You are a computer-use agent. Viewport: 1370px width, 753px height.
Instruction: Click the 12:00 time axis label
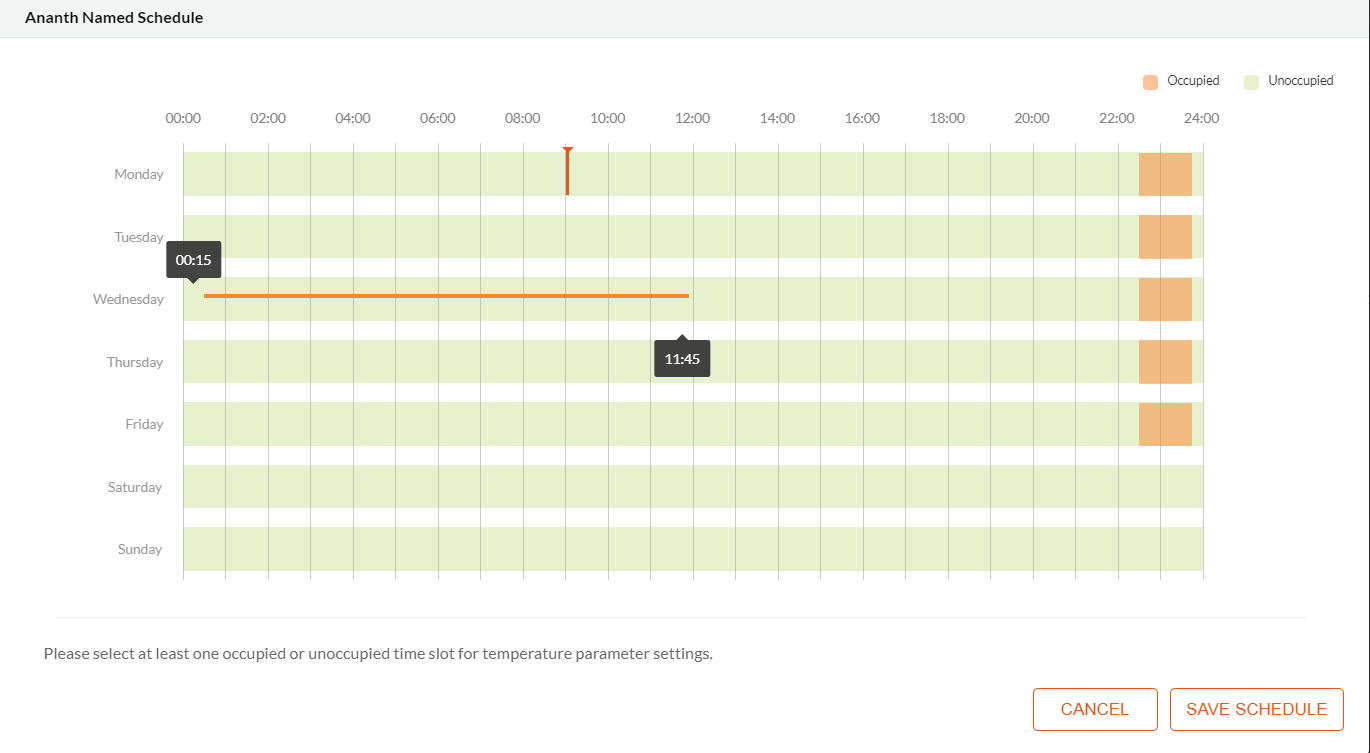coord(692,117)
